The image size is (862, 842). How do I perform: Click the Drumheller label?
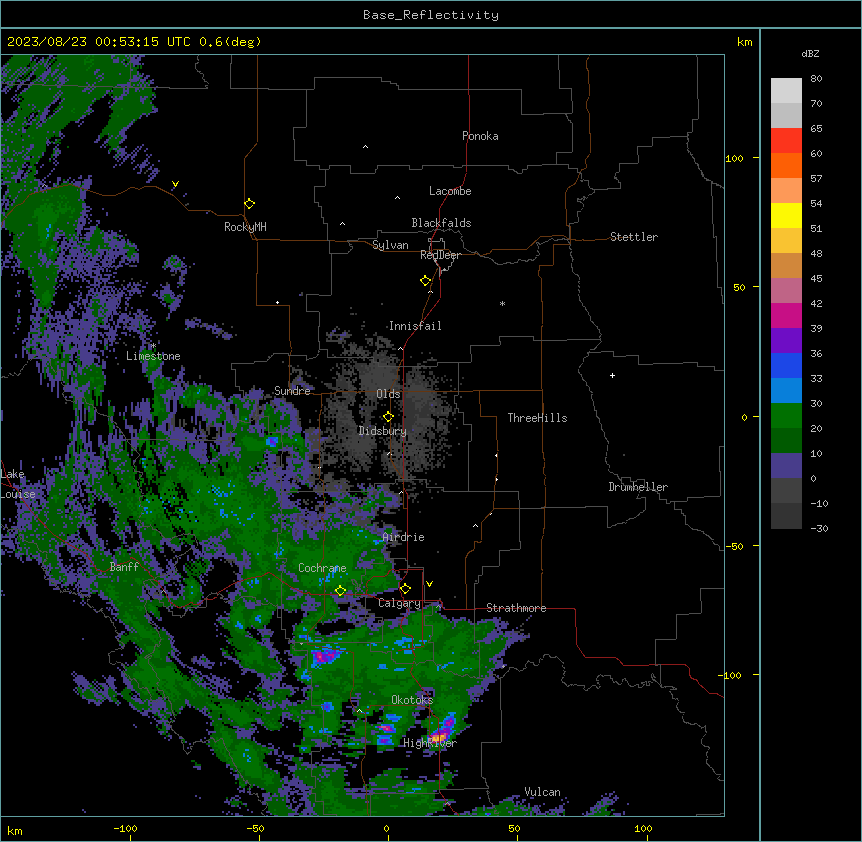(638, 487)
